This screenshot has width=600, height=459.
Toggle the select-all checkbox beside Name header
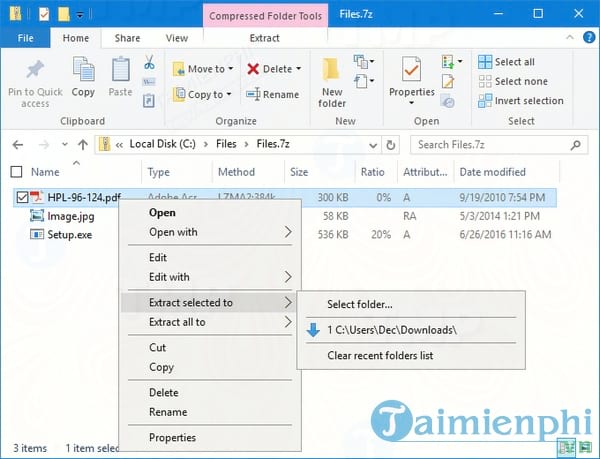click(x=15, y=172)
